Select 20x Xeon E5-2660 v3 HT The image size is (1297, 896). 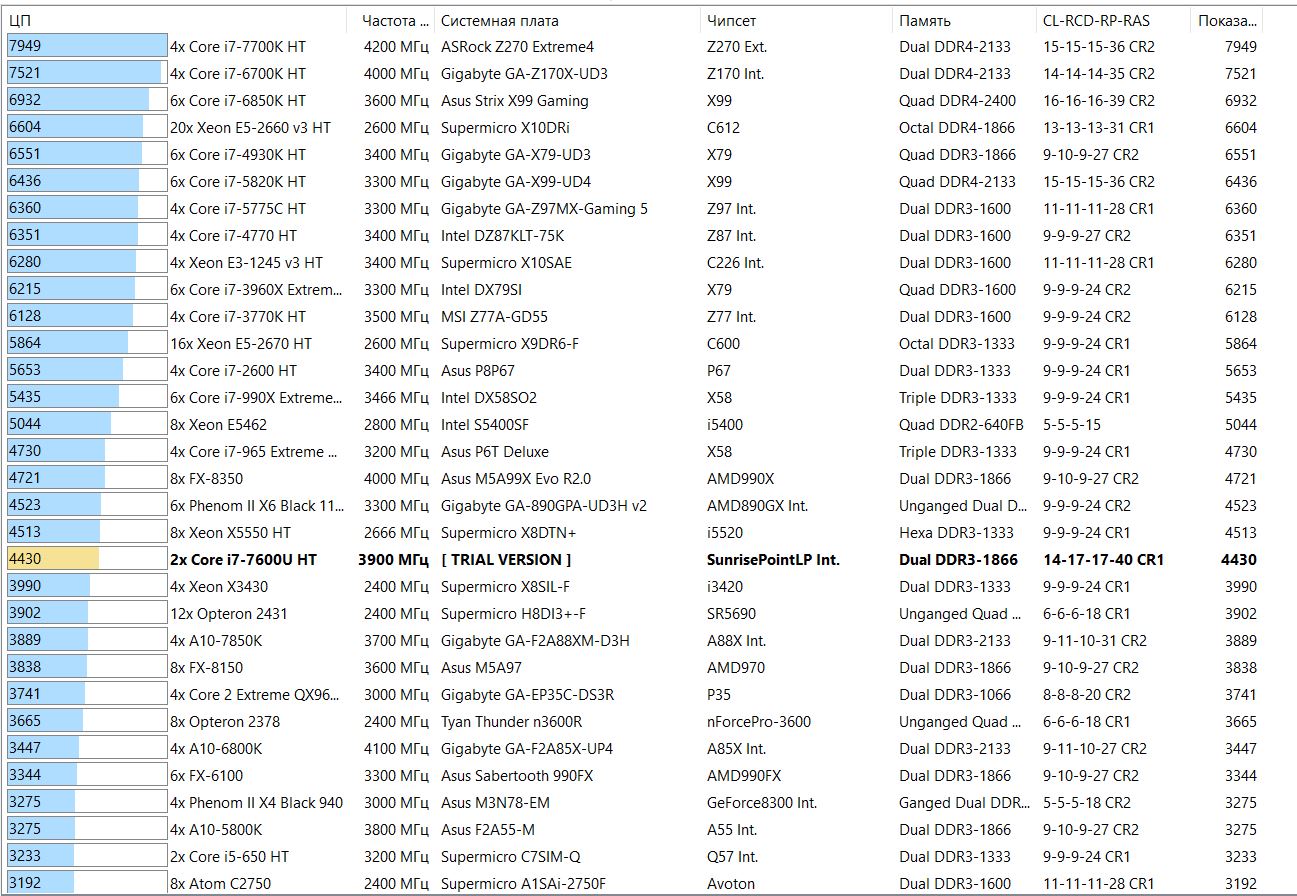(250, 128)
